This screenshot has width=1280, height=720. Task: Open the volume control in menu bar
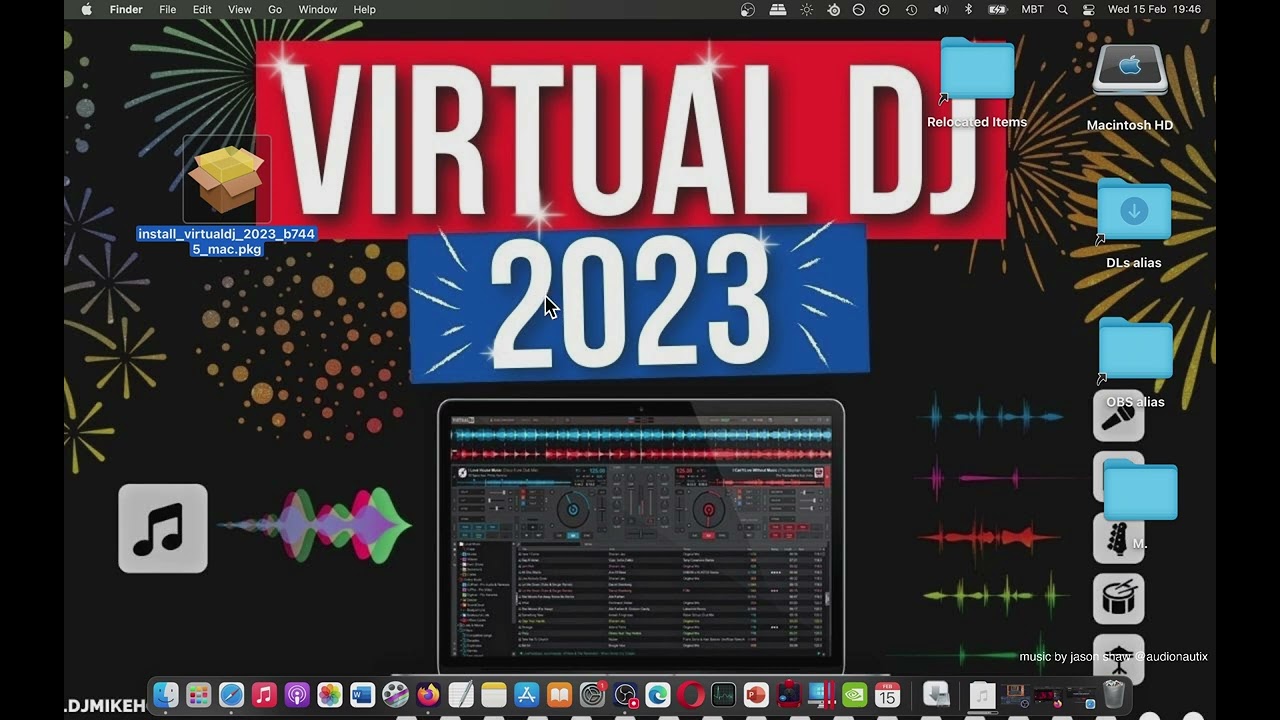point(941,9)
